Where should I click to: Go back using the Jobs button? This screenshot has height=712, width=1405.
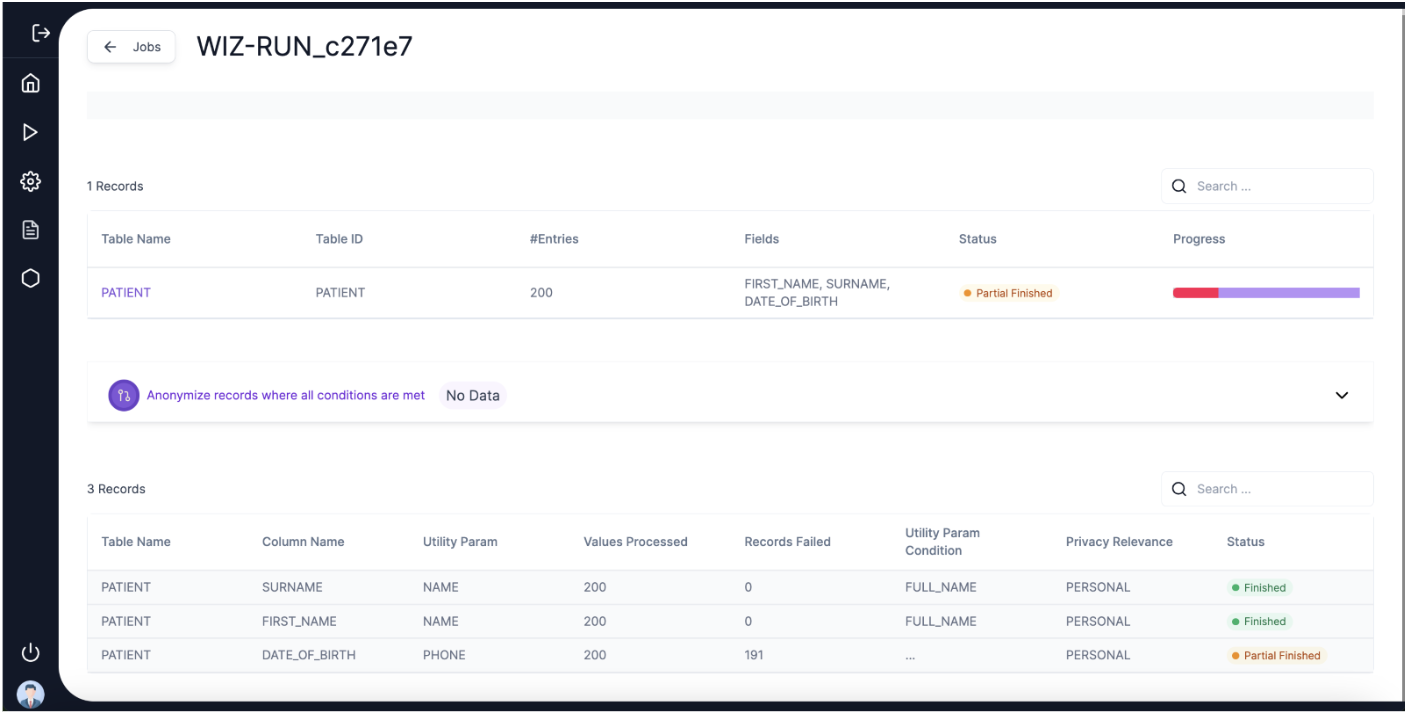tap(132, 47)
